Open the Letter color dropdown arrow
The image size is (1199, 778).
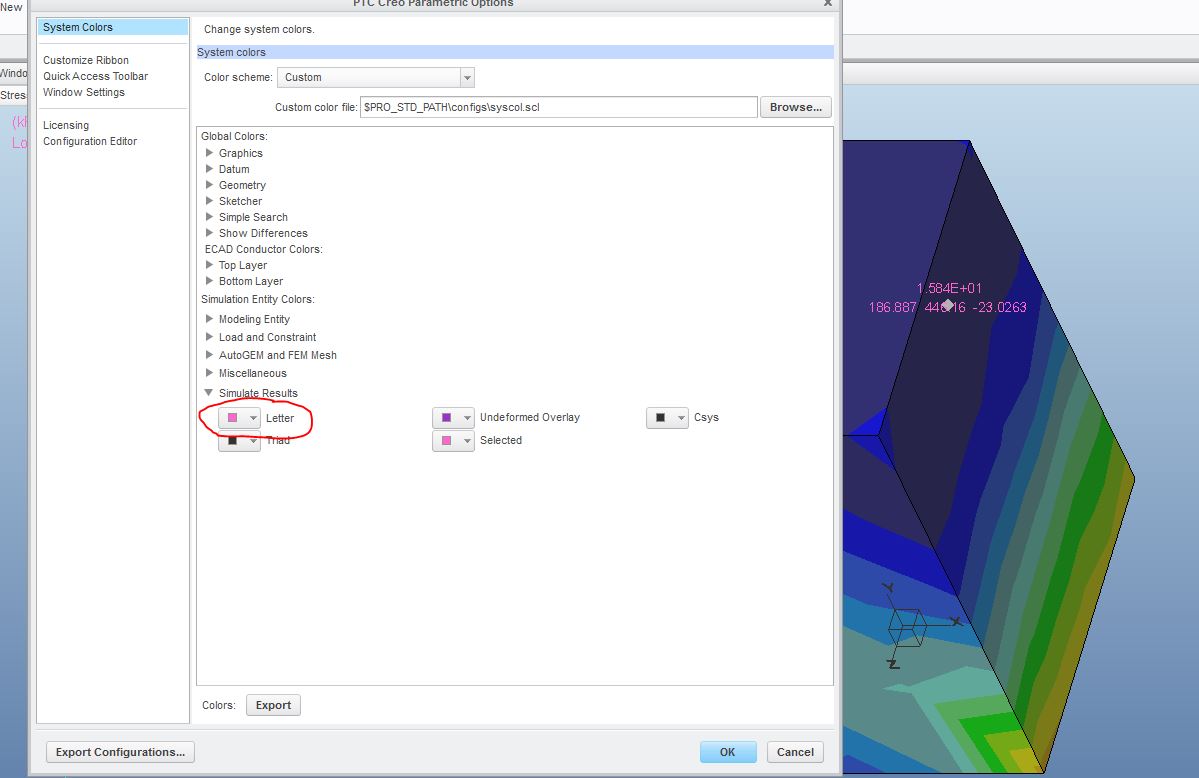253,418
